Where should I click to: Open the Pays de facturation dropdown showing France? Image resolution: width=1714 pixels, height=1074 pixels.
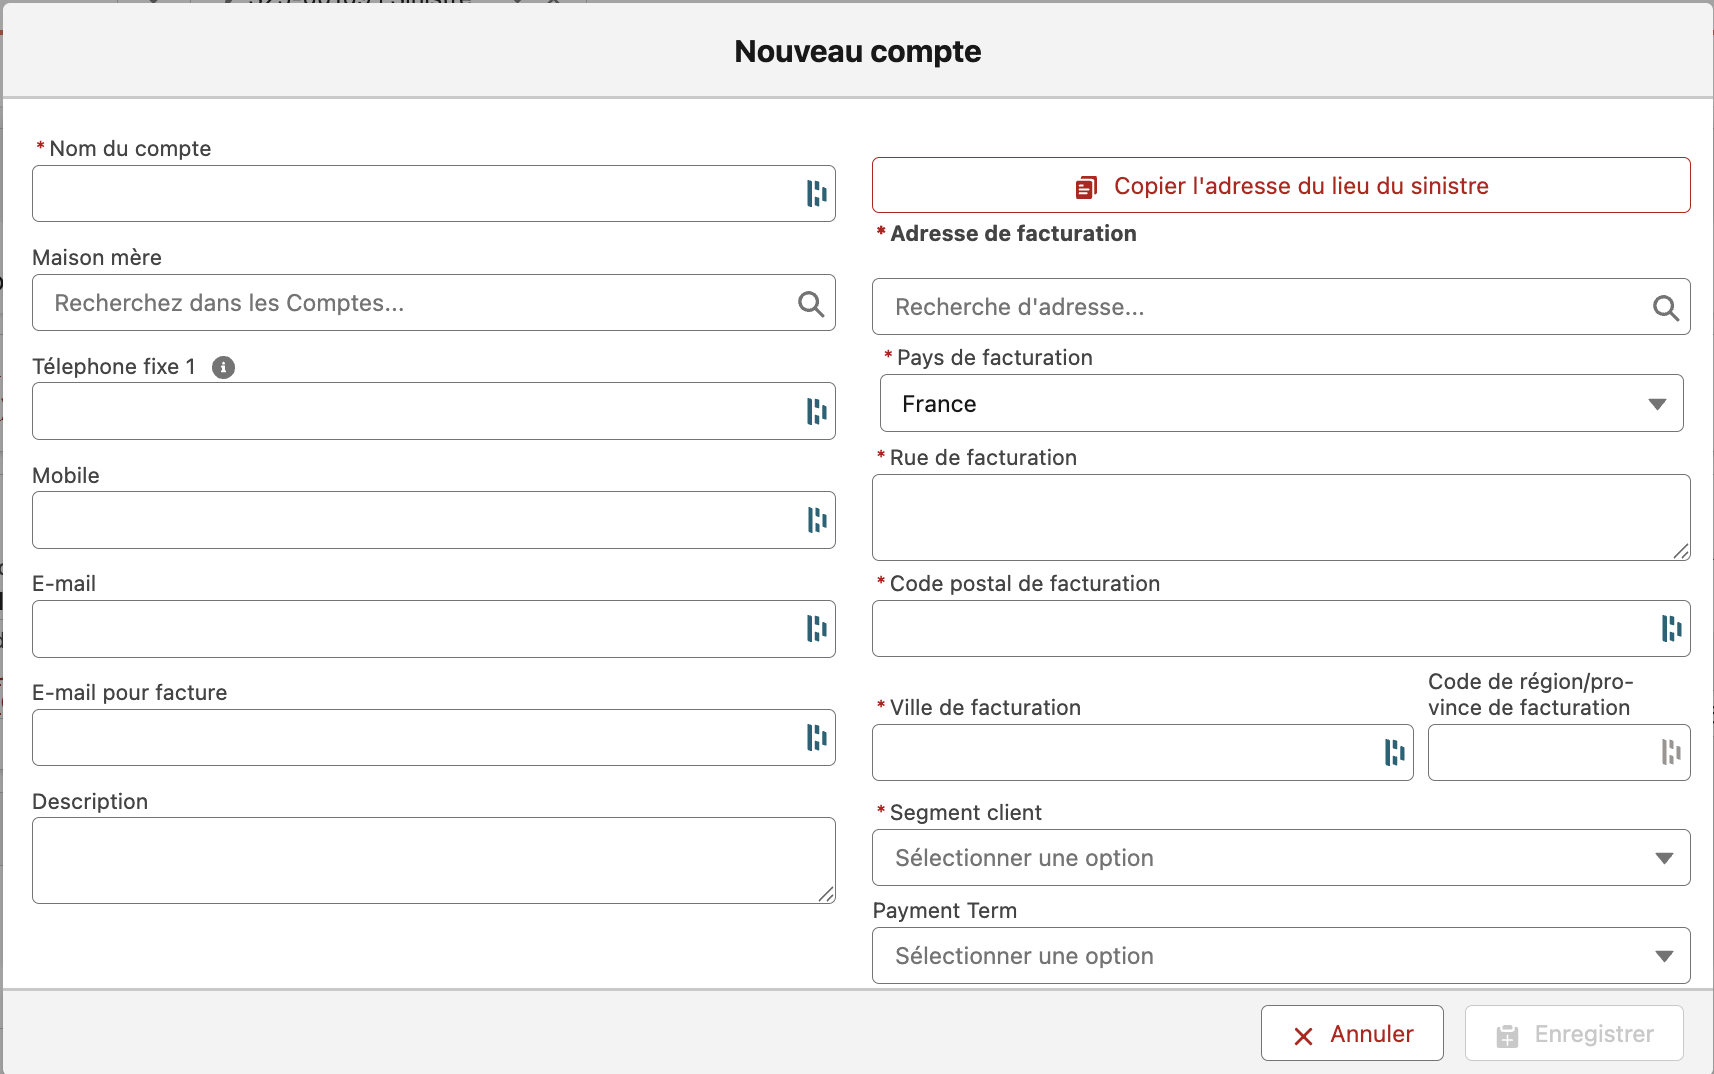click(1281, 403)
